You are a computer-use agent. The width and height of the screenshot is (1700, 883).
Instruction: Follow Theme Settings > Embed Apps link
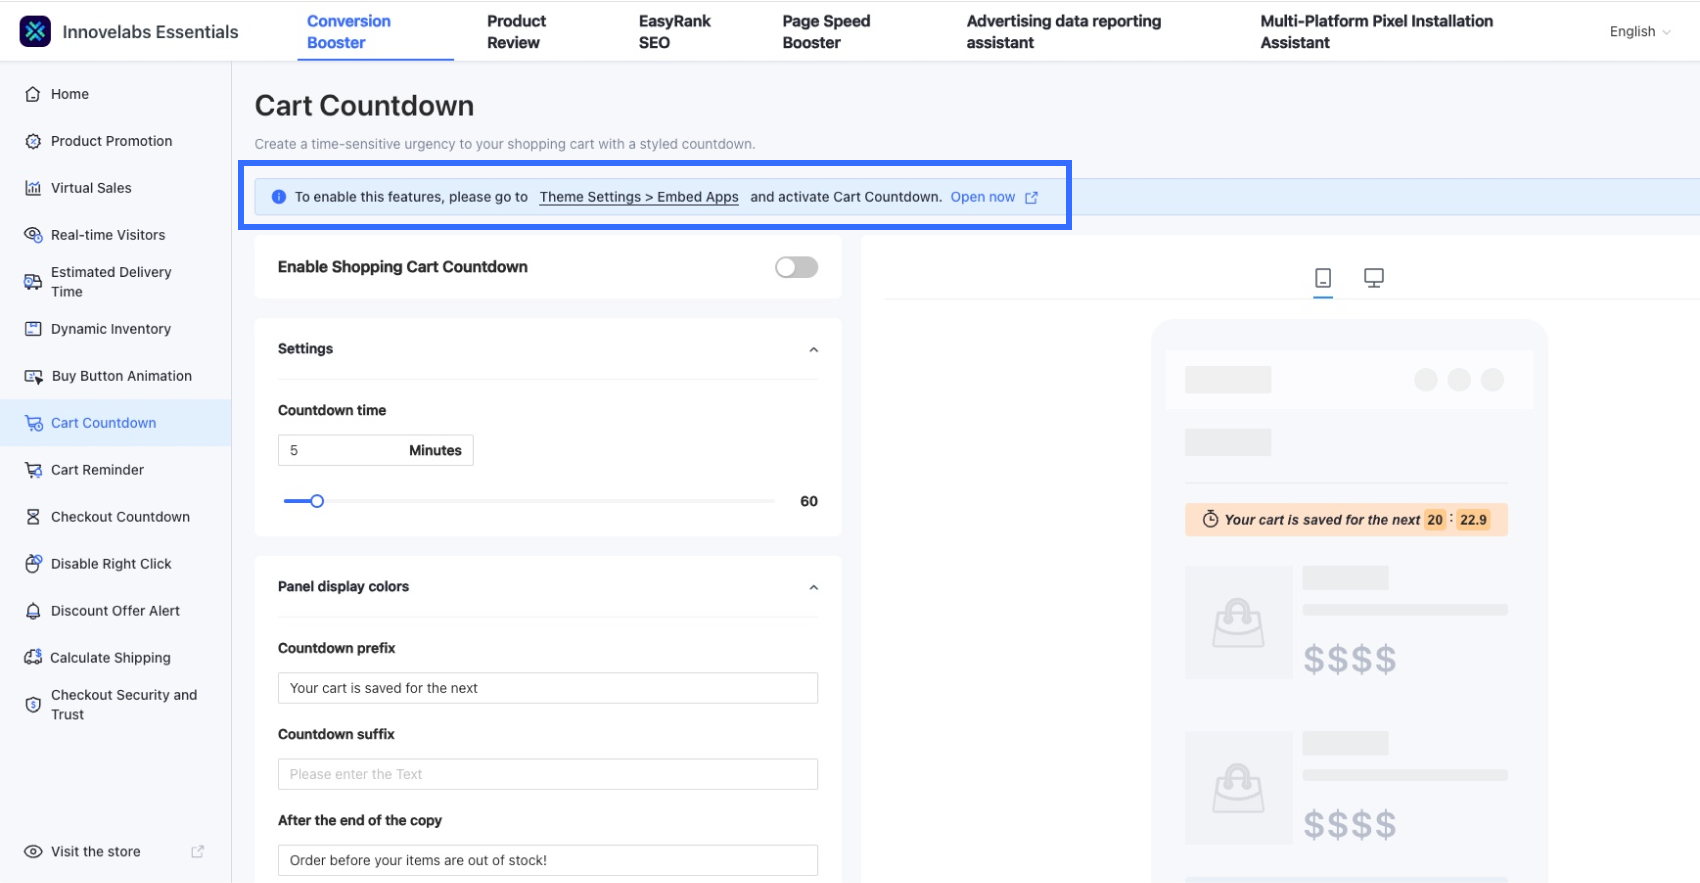(x=639, y=197)
